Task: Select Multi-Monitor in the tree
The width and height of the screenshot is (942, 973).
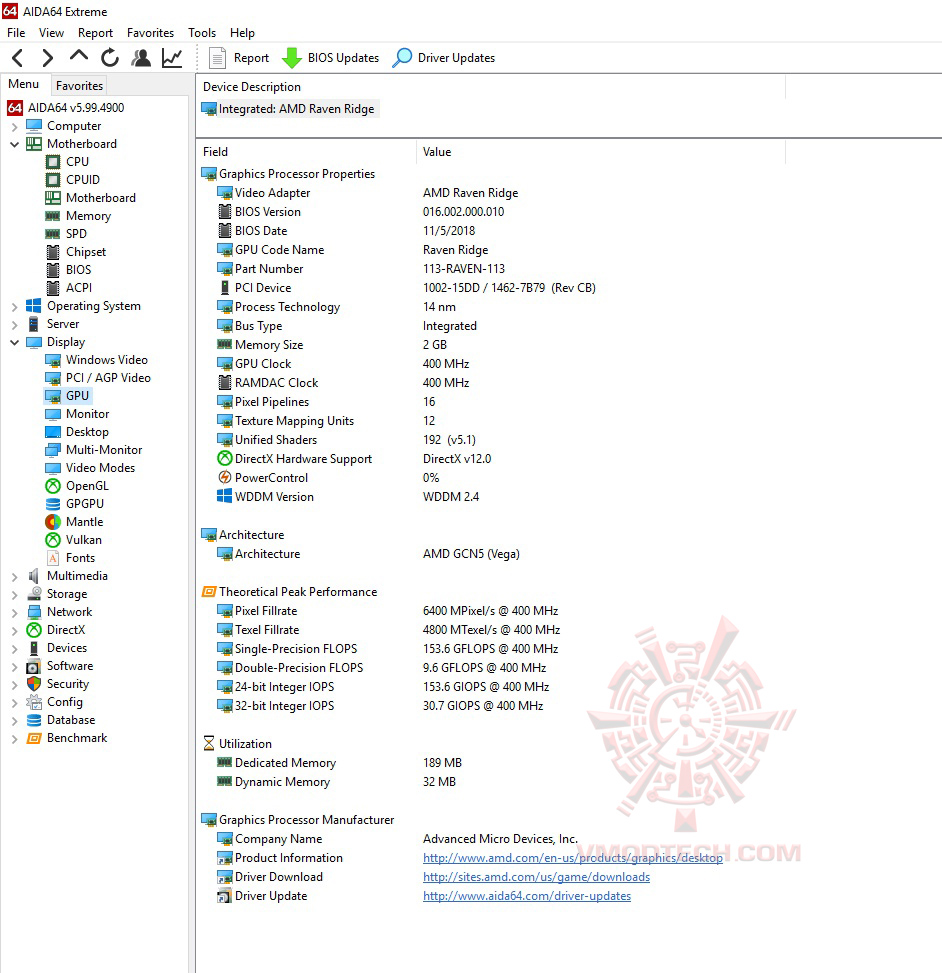Action: (x=104, y=450)
